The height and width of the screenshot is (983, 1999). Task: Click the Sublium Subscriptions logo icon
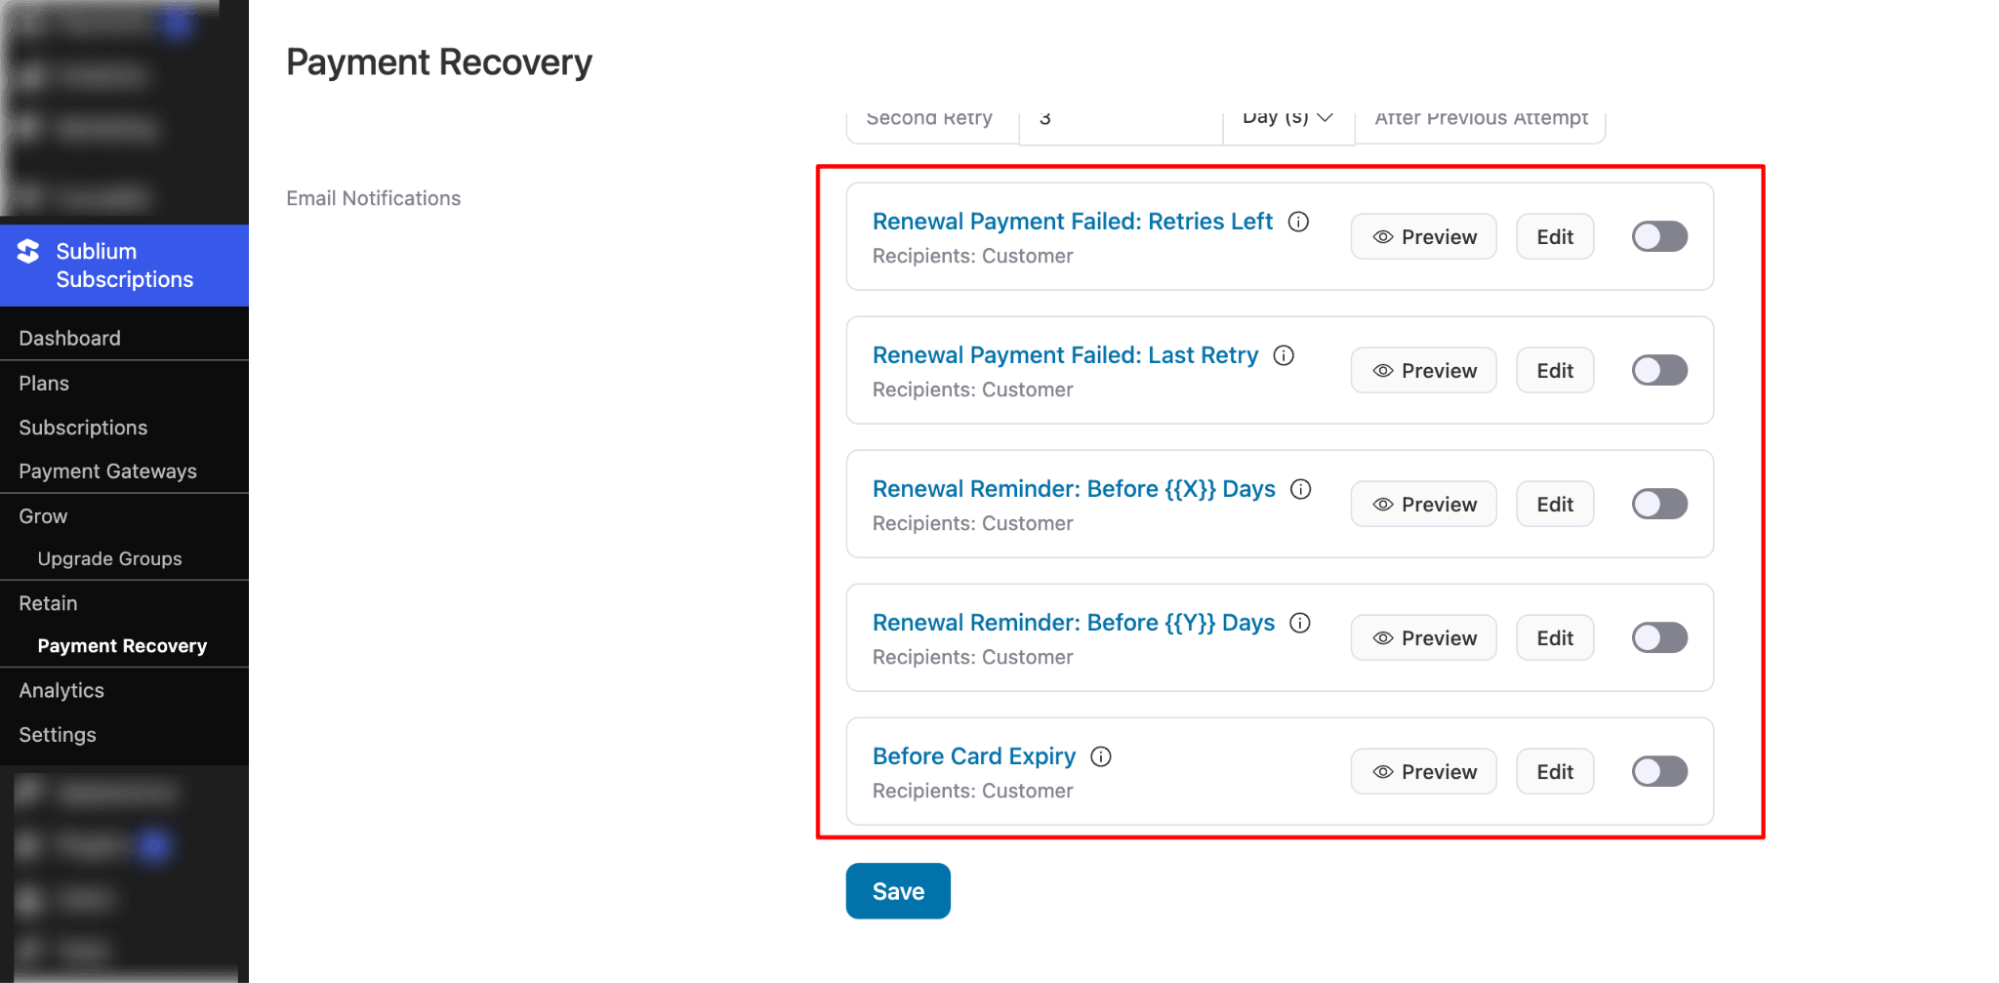pyautogui.click(x=29, y=253)
